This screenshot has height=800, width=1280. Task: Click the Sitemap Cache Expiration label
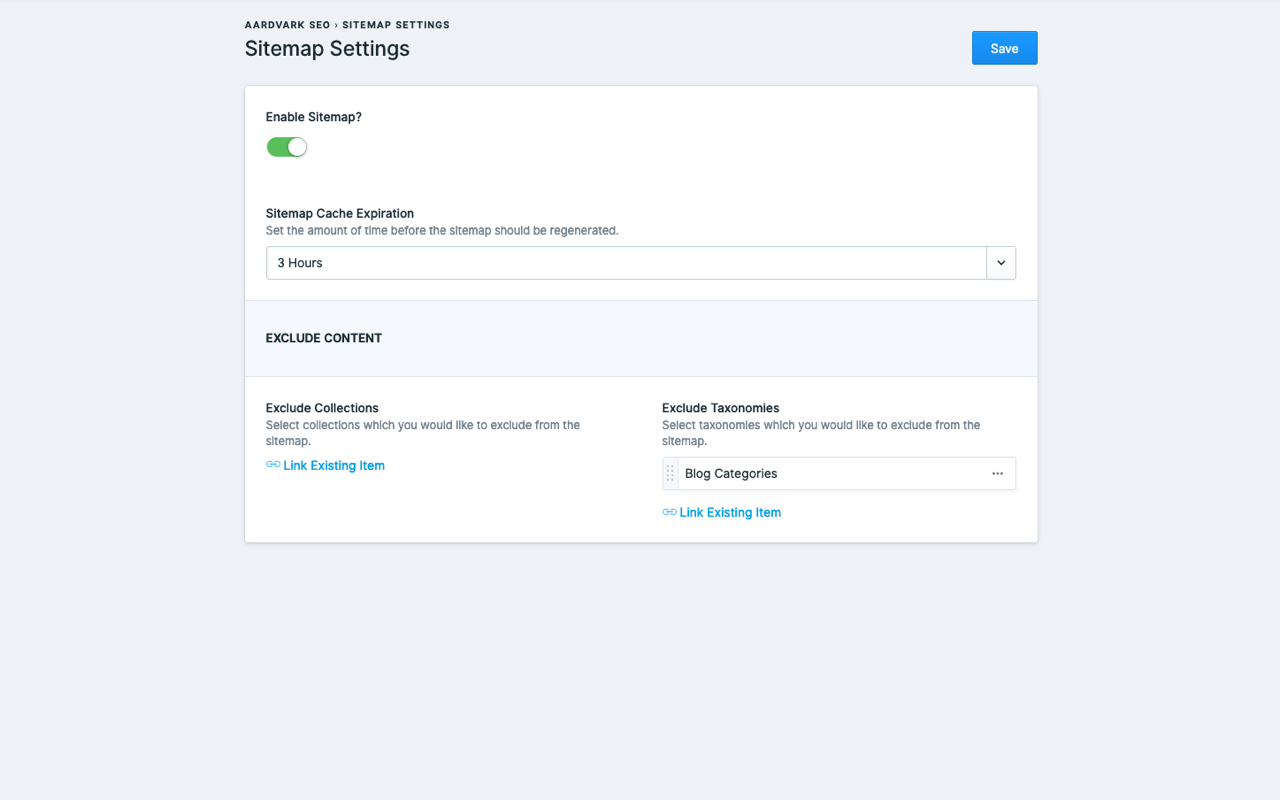point(340,213)
